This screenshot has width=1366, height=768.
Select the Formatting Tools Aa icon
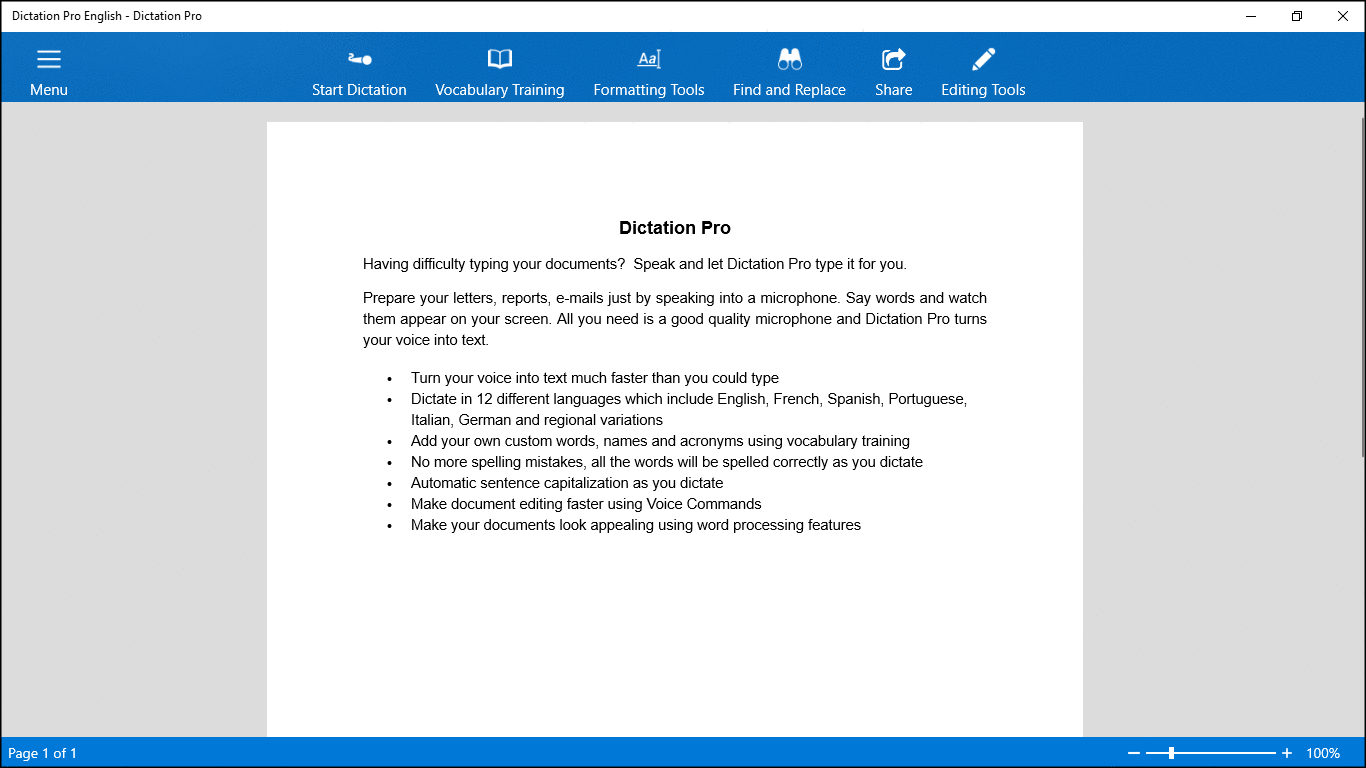click(648, 59)
